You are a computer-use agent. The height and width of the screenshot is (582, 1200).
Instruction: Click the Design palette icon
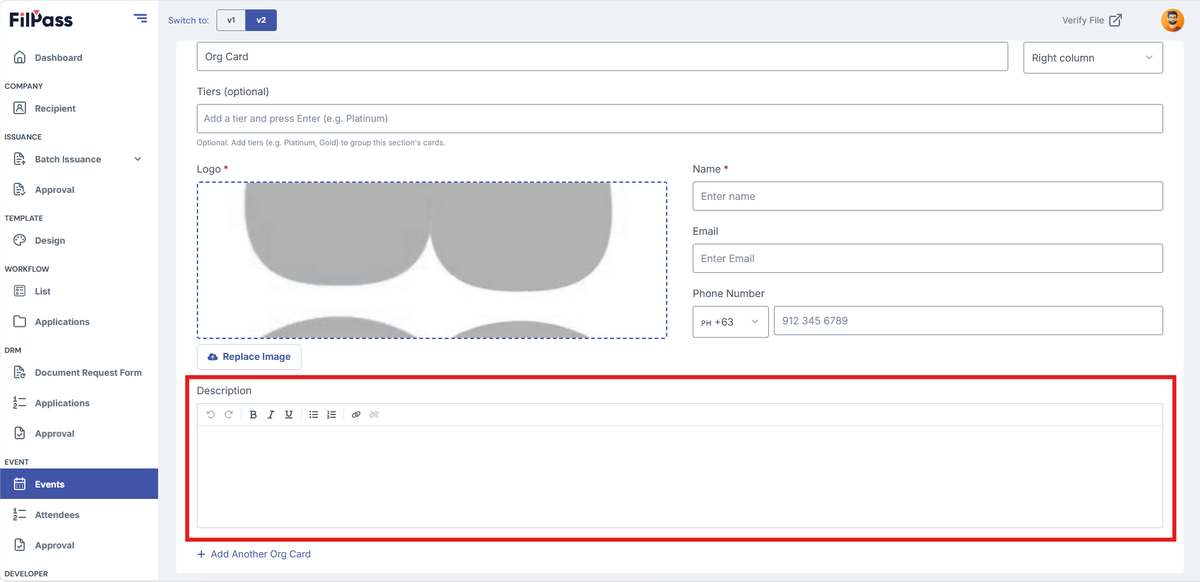tap(20, 240)
